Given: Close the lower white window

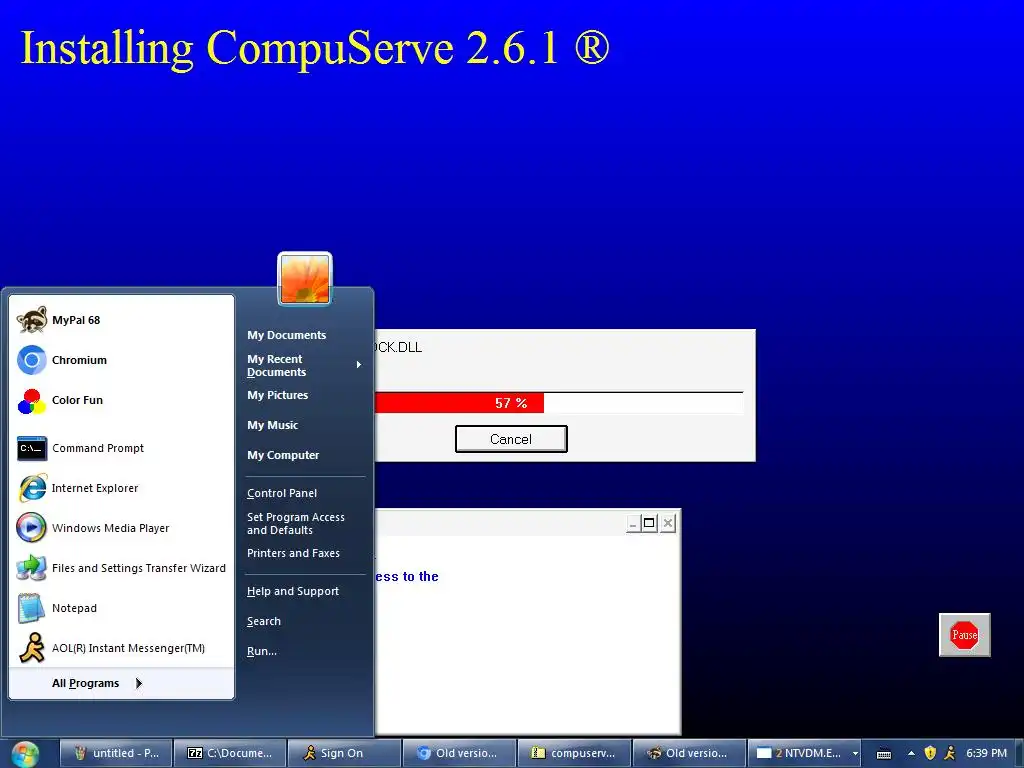Looking at the screenshot, I should pos(667,523).
